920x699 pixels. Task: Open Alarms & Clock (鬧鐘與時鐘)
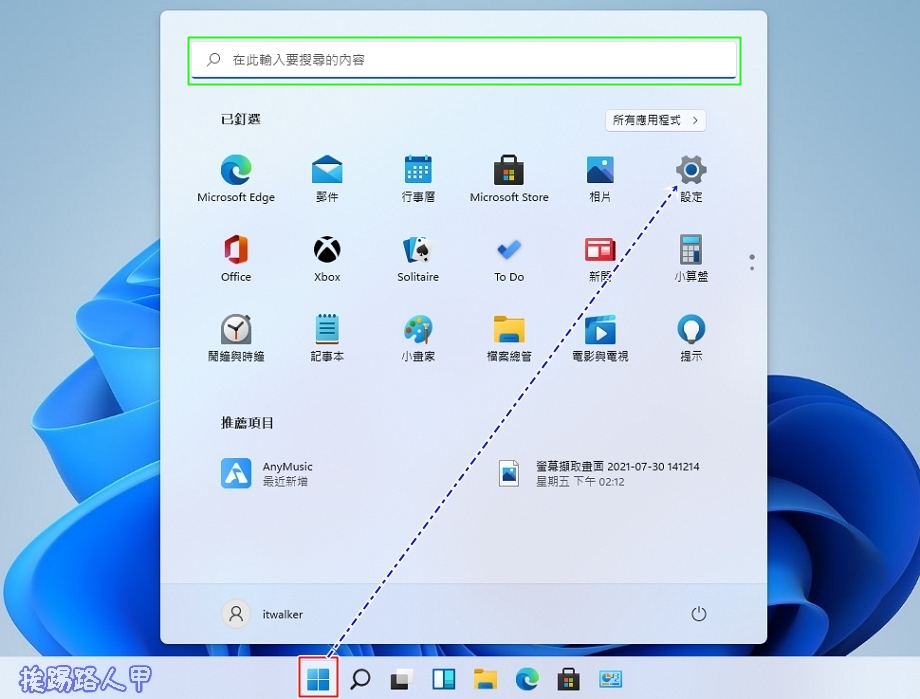point(236,337)
